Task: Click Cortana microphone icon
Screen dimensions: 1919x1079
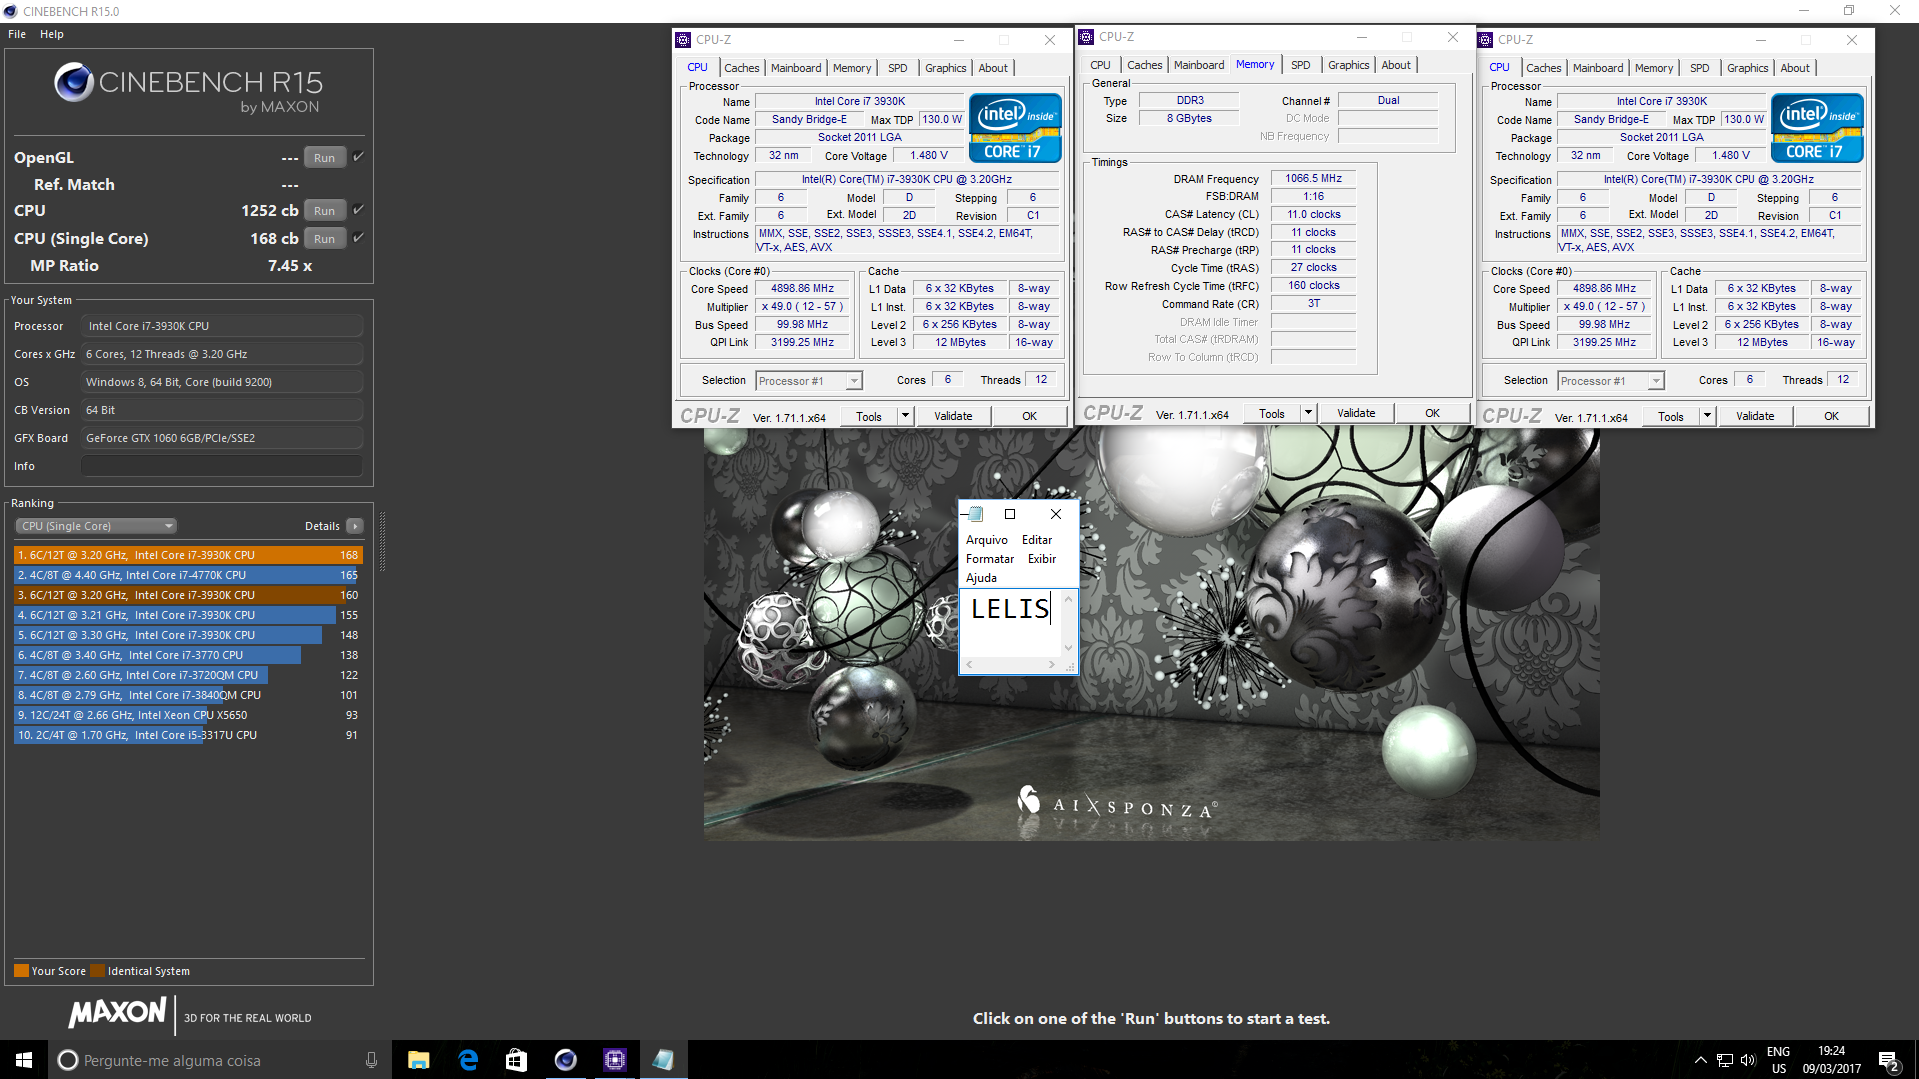Action: coord(371,1060)
